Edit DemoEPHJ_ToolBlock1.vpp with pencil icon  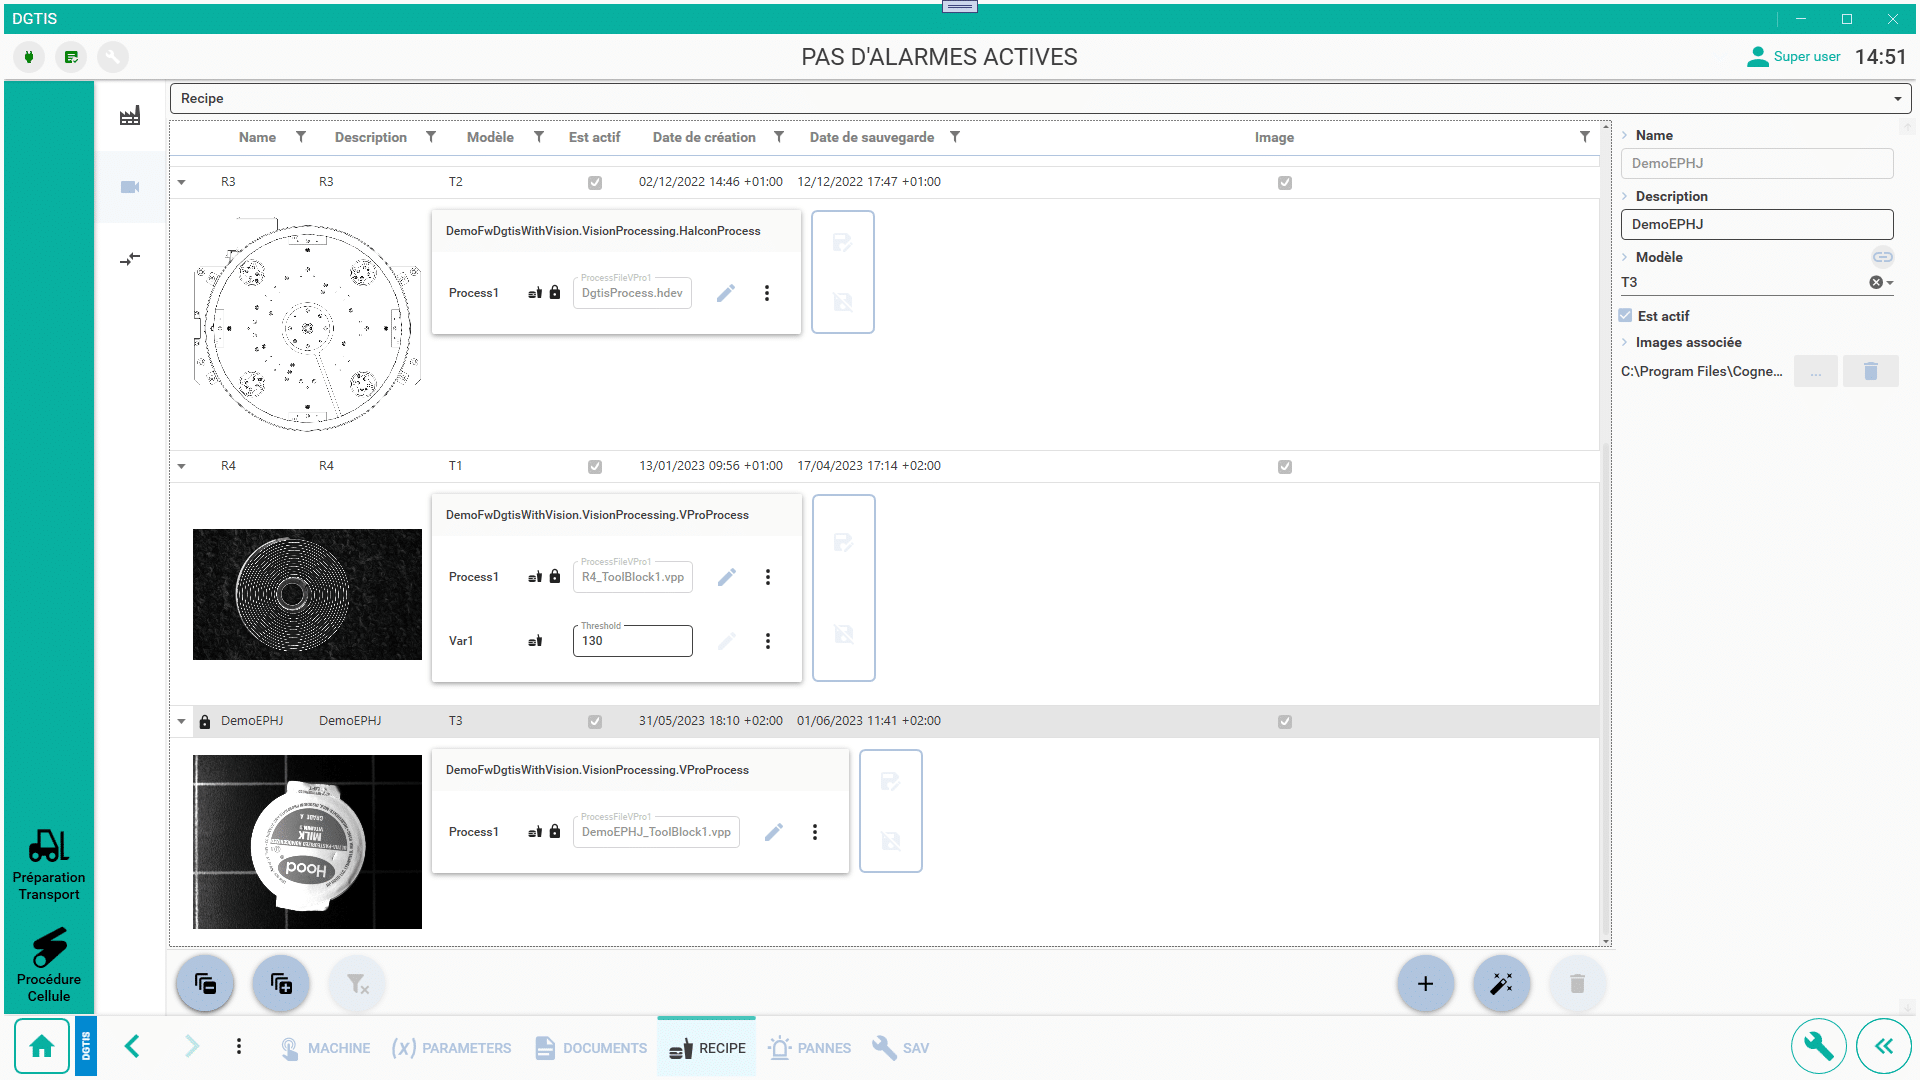click(x=774, y=832)
